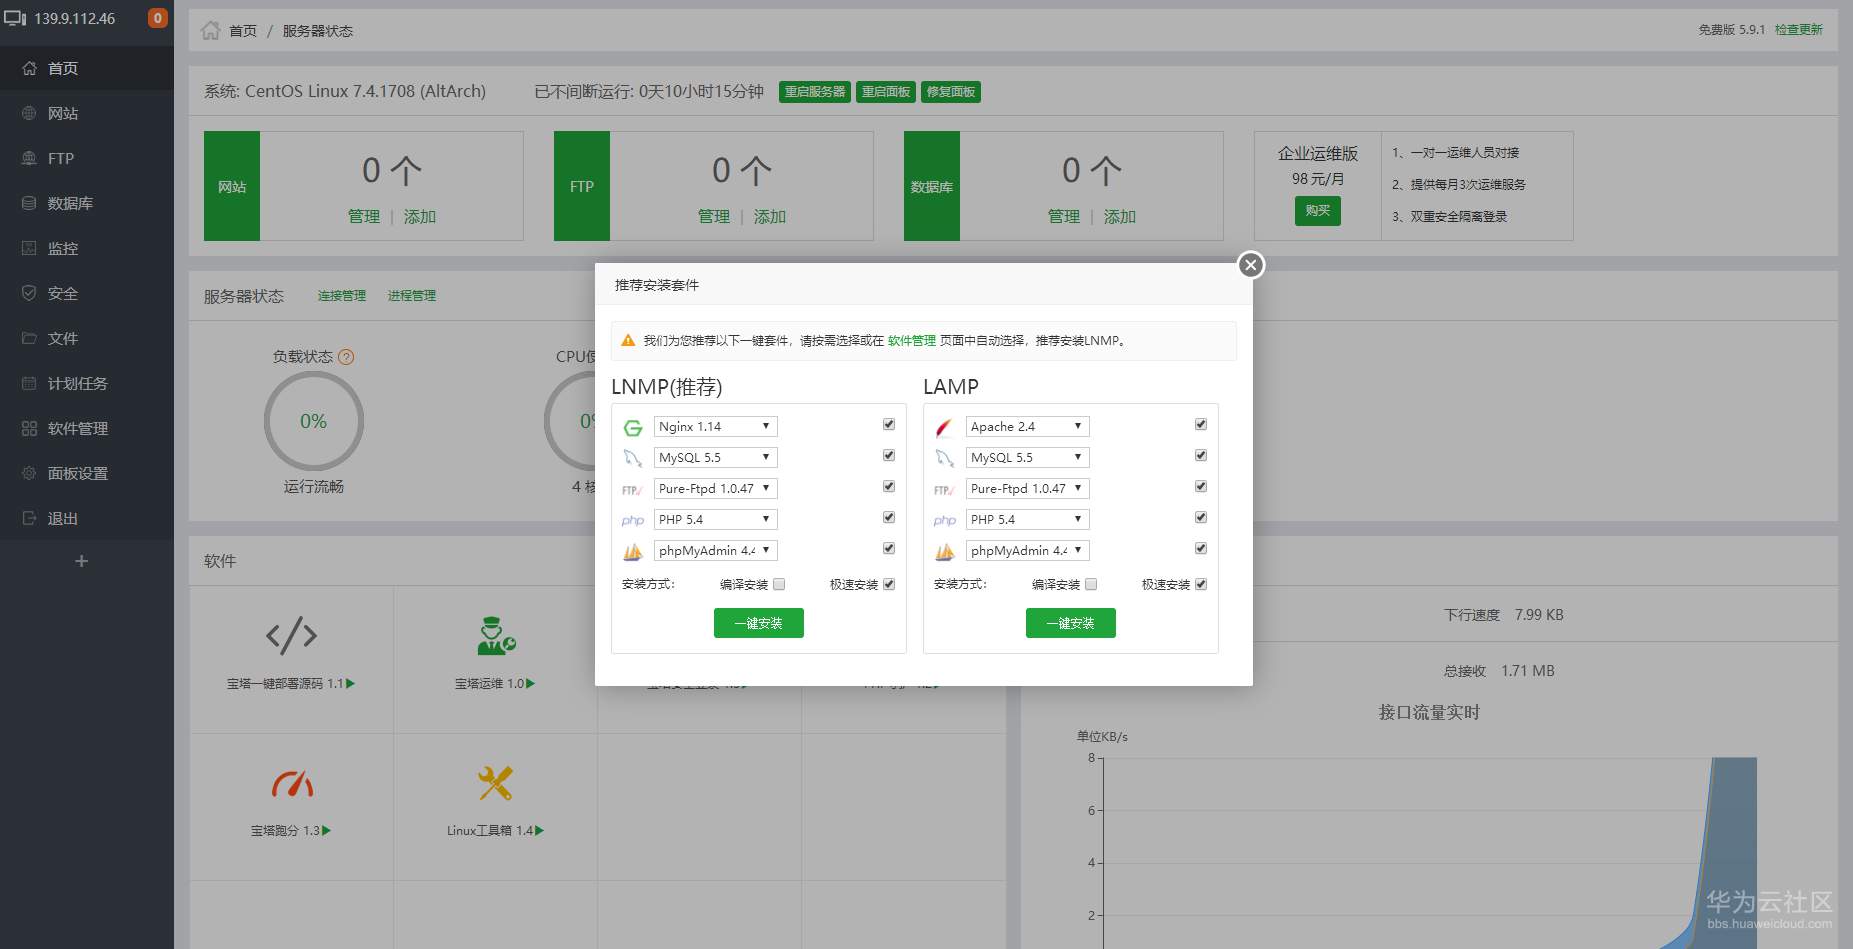Click the 负载状态 0% circular gauge
This screenshot has height=949, width=1853.
click(314, 421)
